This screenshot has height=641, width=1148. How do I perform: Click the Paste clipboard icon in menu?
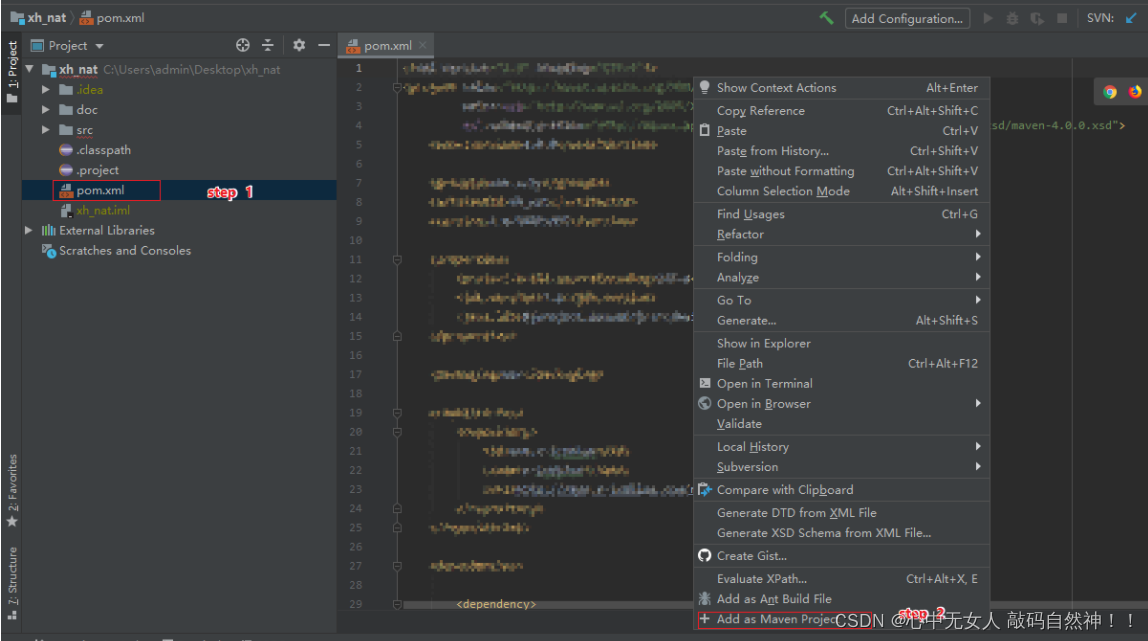[704, 130]
